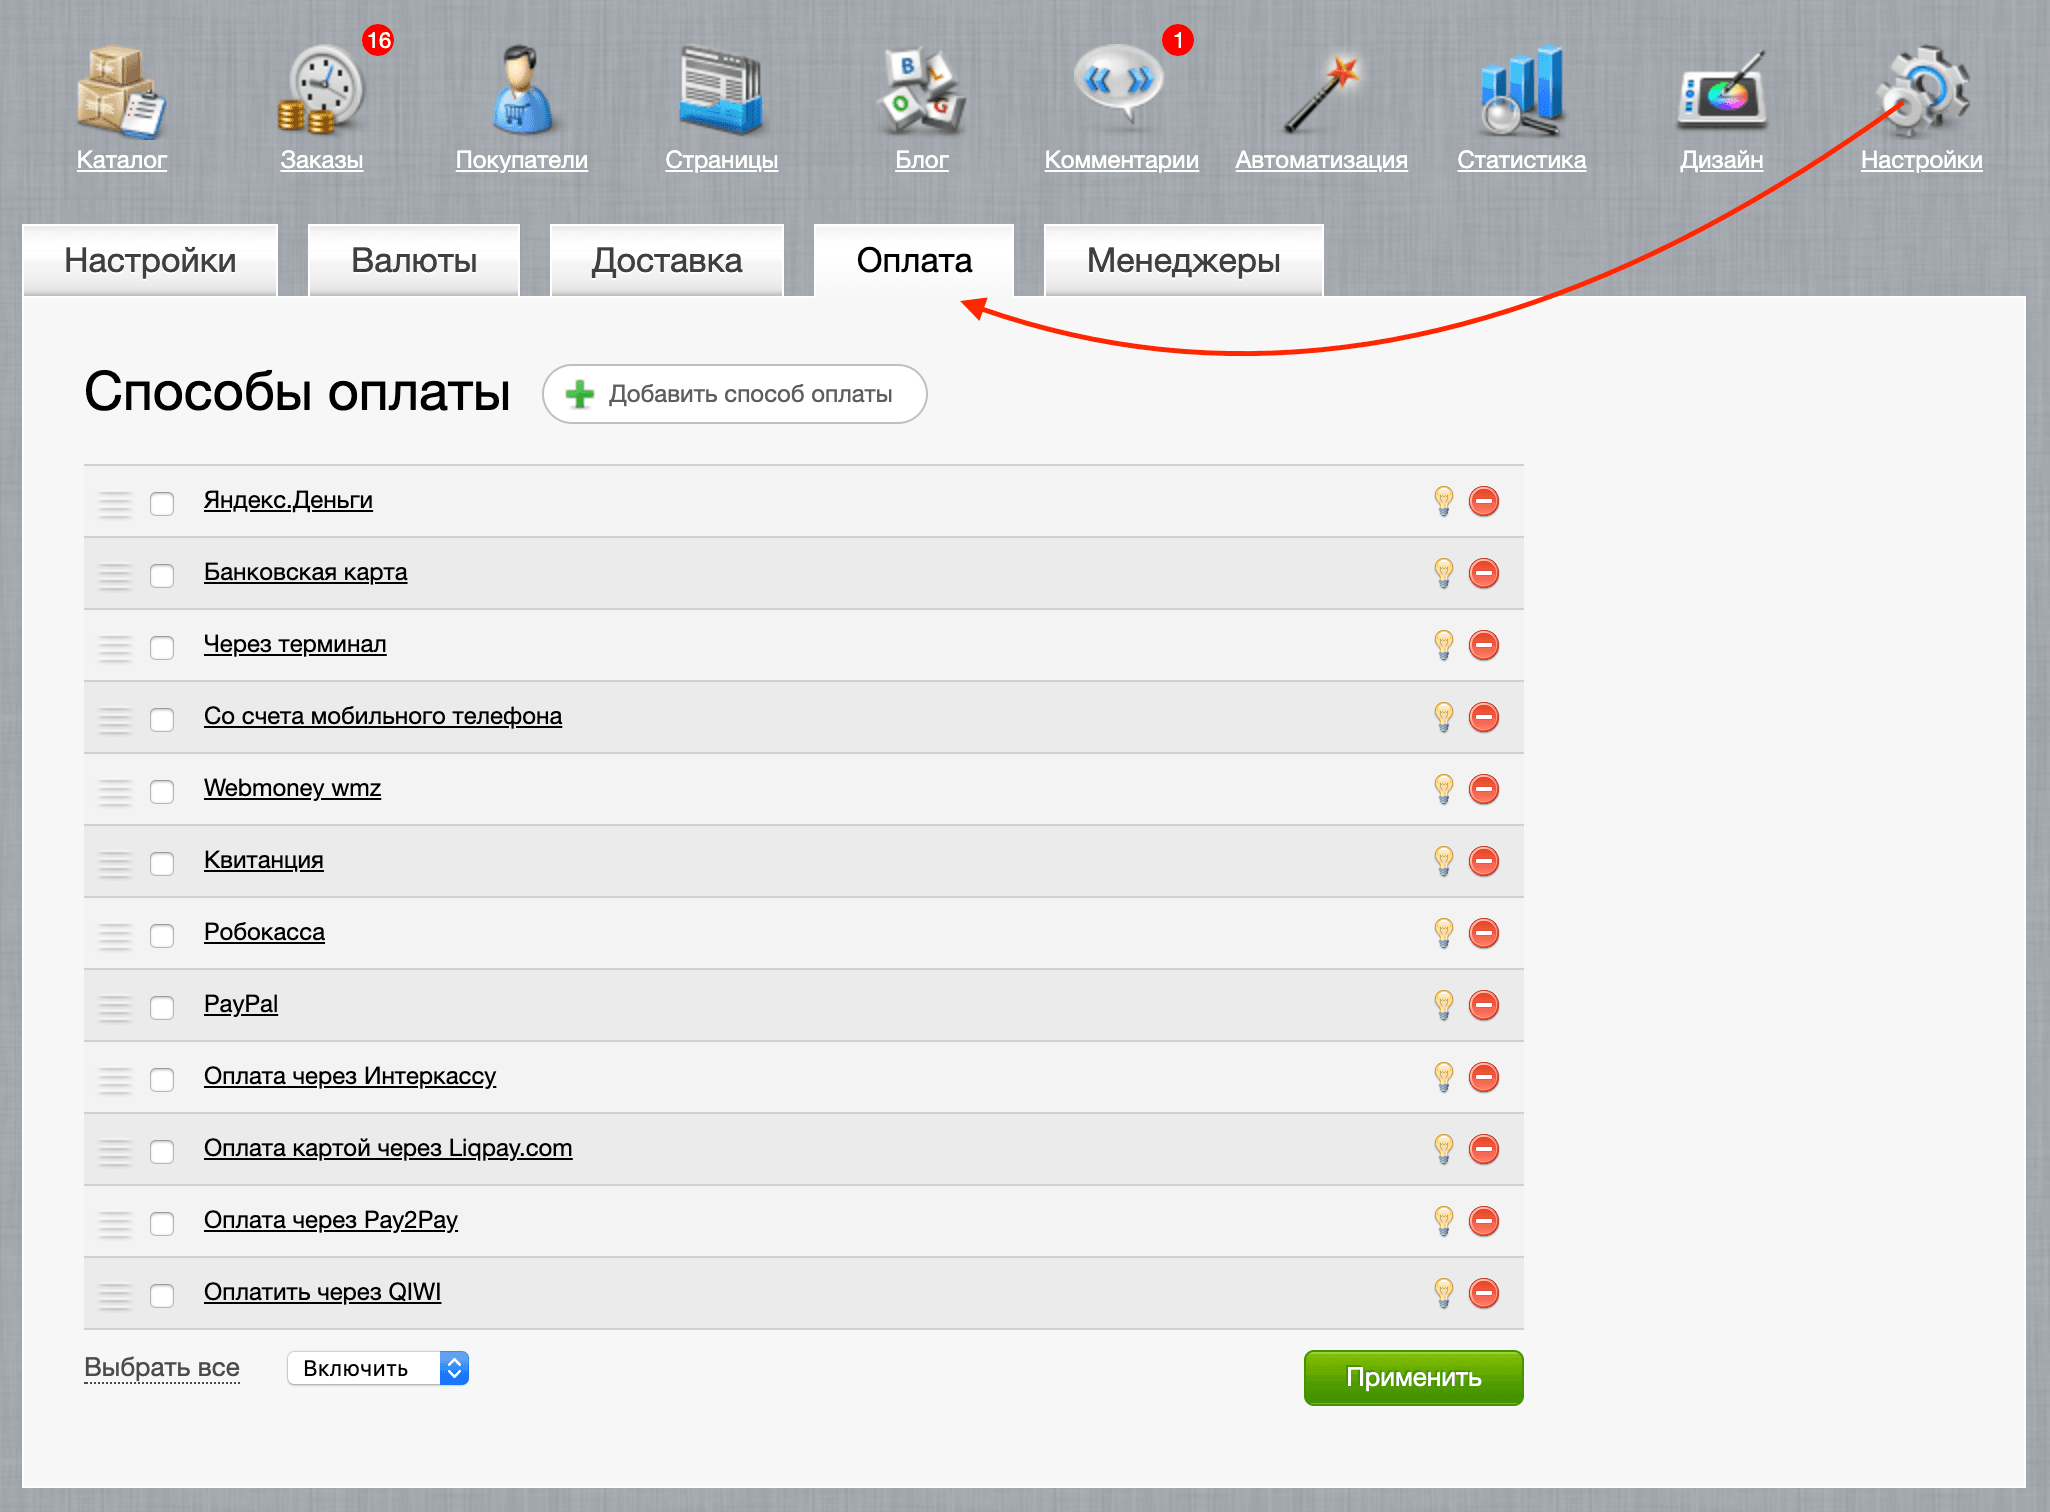Check the checkbox next to Яндекс.Деньги
The image size is (2050, 1512).
(162, 505)
